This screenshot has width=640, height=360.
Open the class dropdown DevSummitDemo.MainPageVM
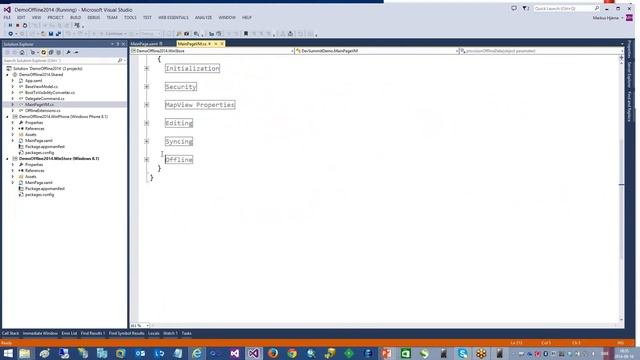[377, 51]
